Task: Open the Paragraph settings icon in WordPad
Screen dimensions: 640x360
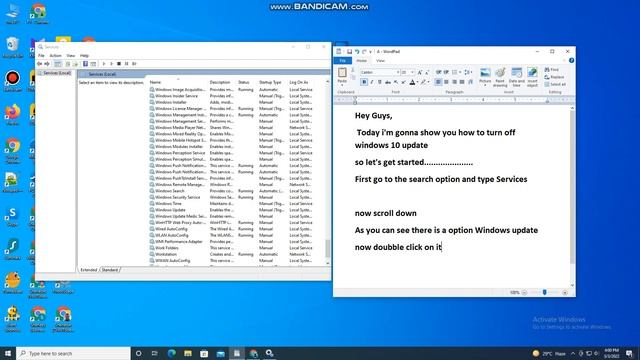Action: (470, 82)
